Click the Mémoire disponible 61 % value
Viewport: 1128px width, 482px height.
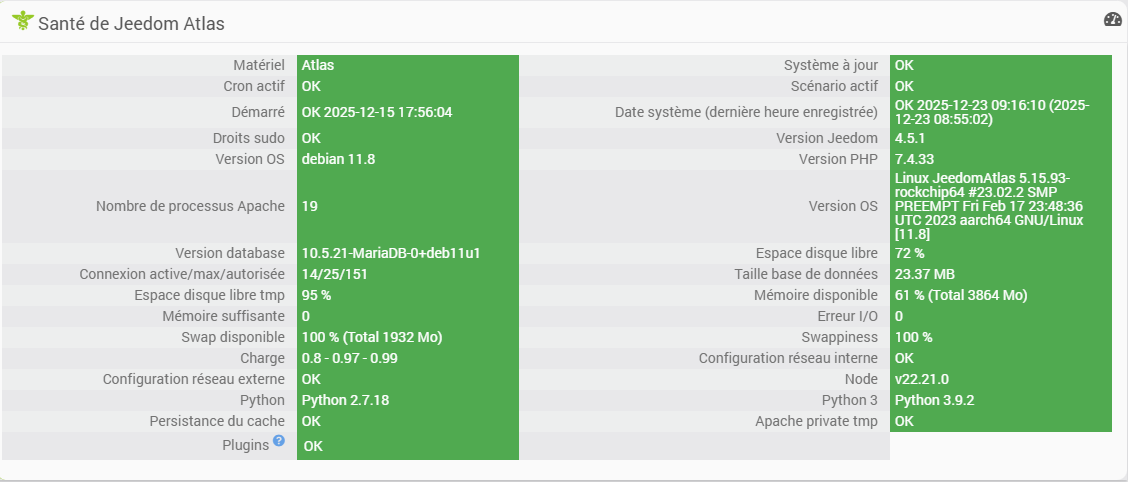tap(961, 295)
